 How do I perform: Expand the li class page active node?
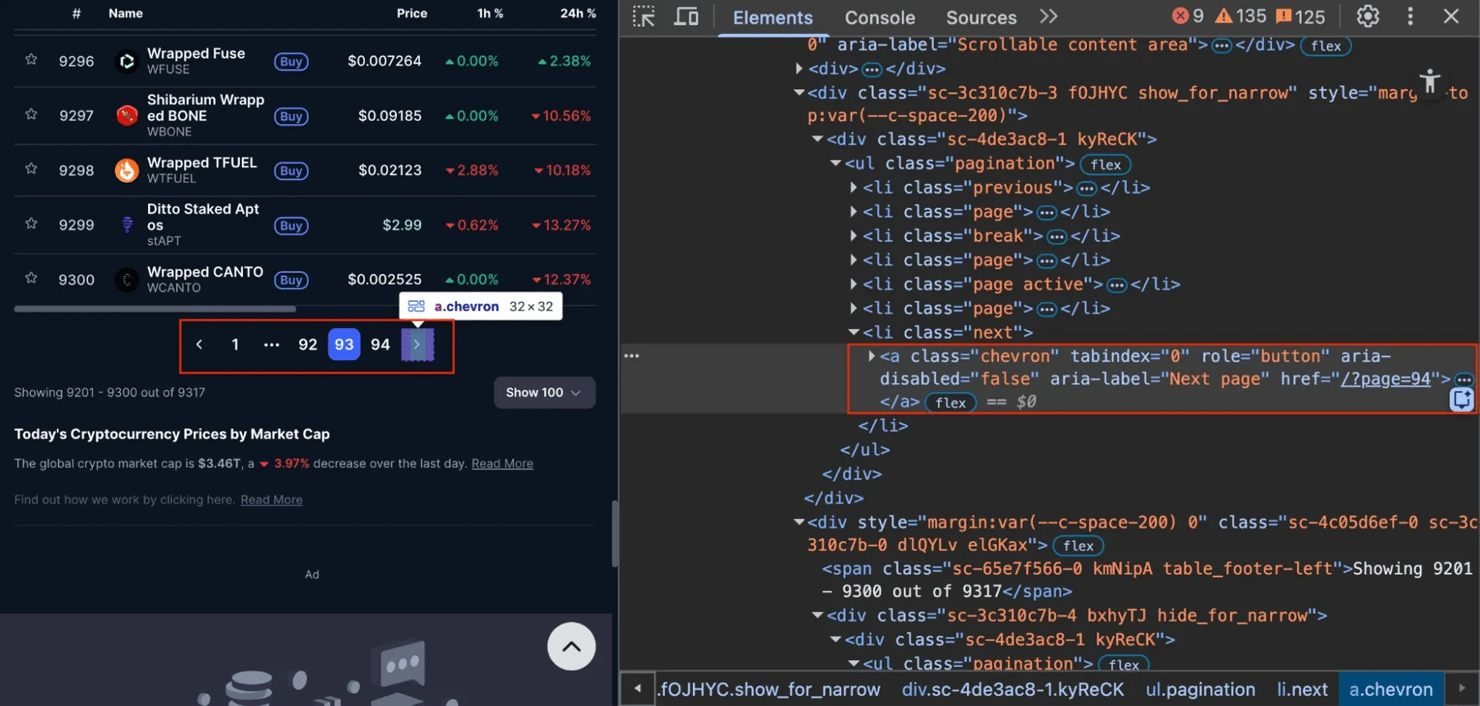(853, 284)
